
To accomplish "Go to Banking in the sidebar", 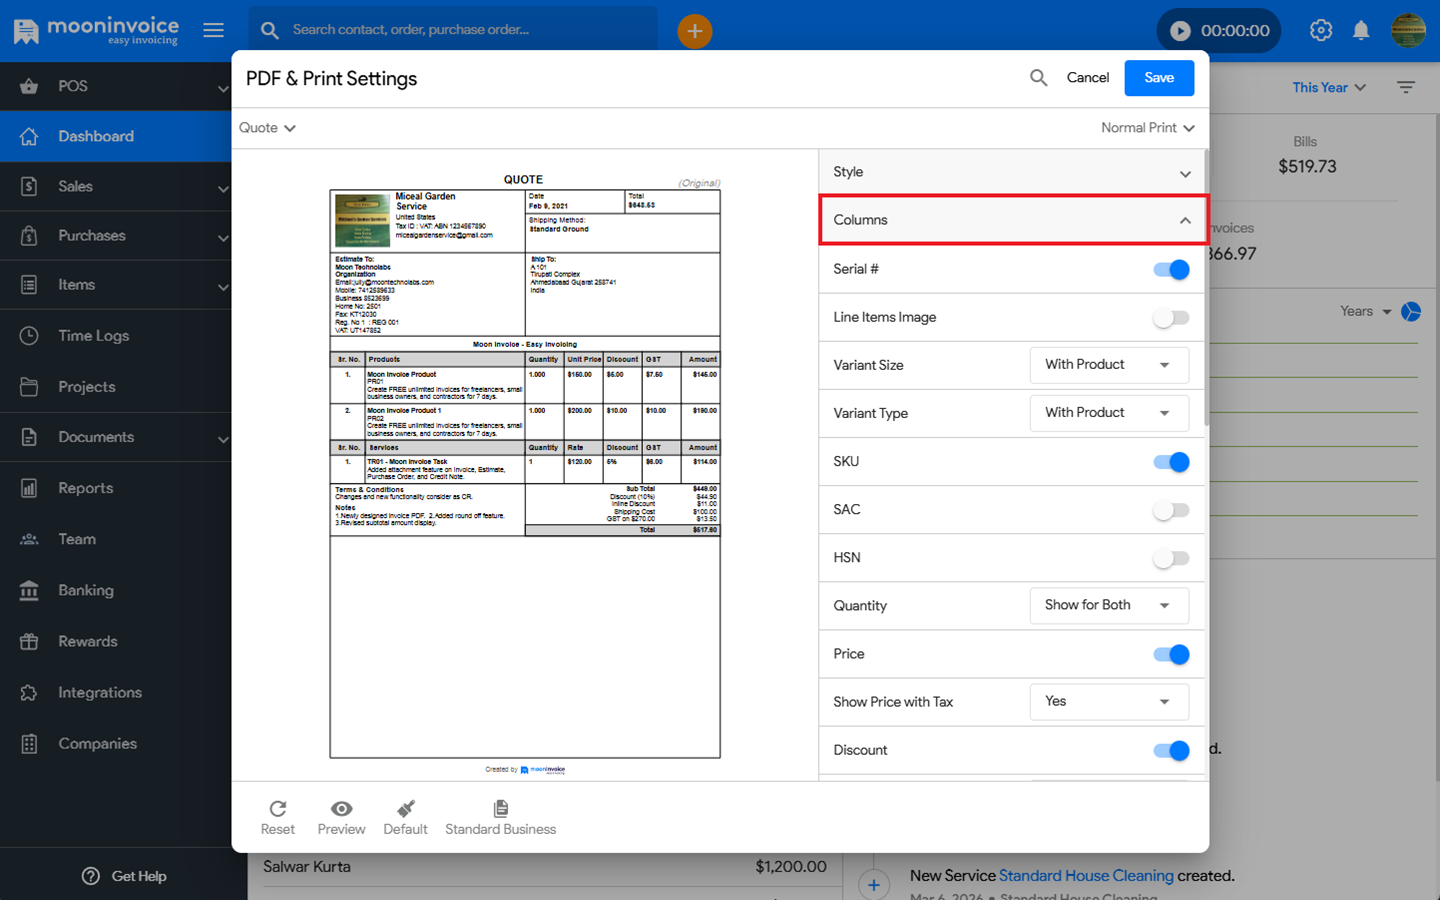I will coord(86,590).
